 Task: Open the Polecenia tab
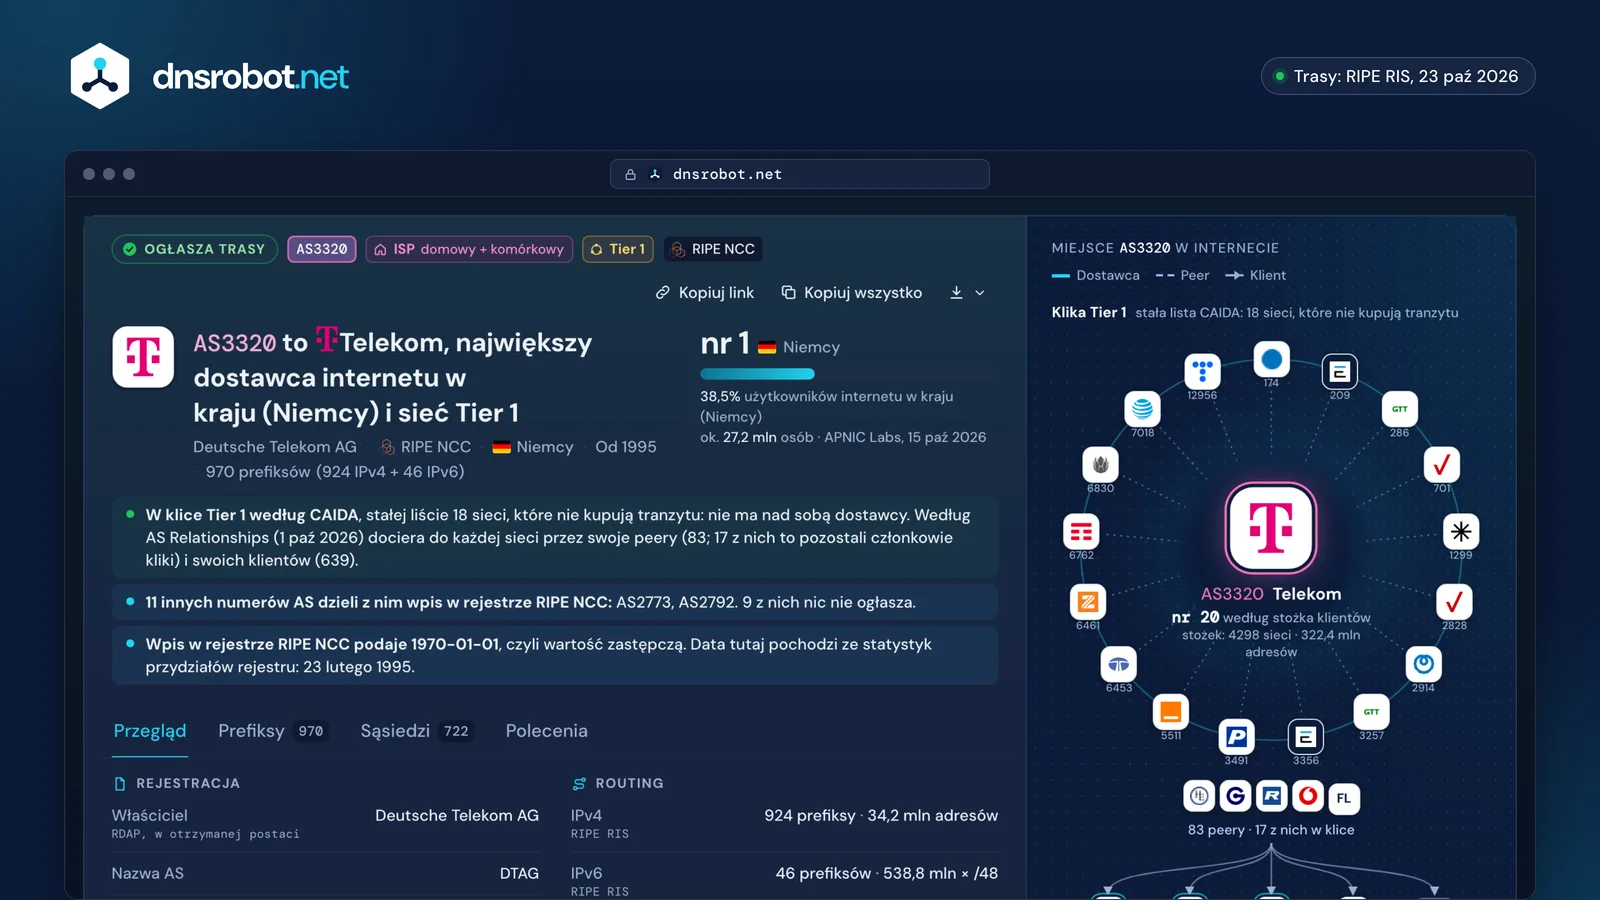coord(547,731)
